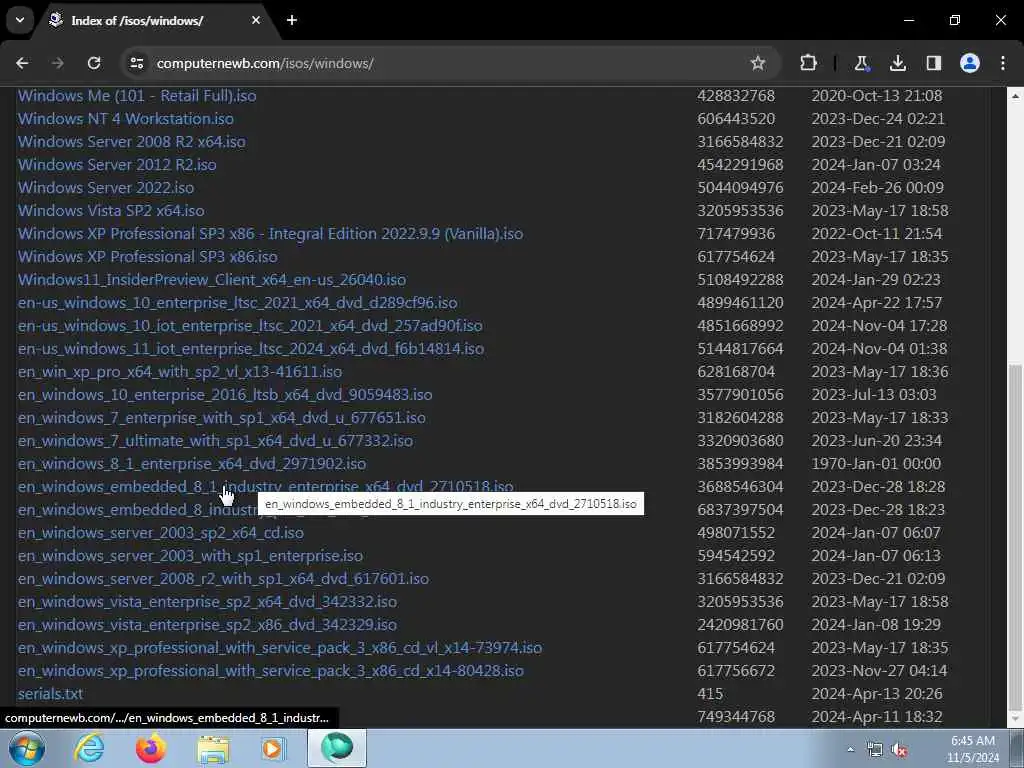Open xp_professional x86_cd_vl_x14-73974 link
The image size is (1024, 768).
[x=280, y=647]
